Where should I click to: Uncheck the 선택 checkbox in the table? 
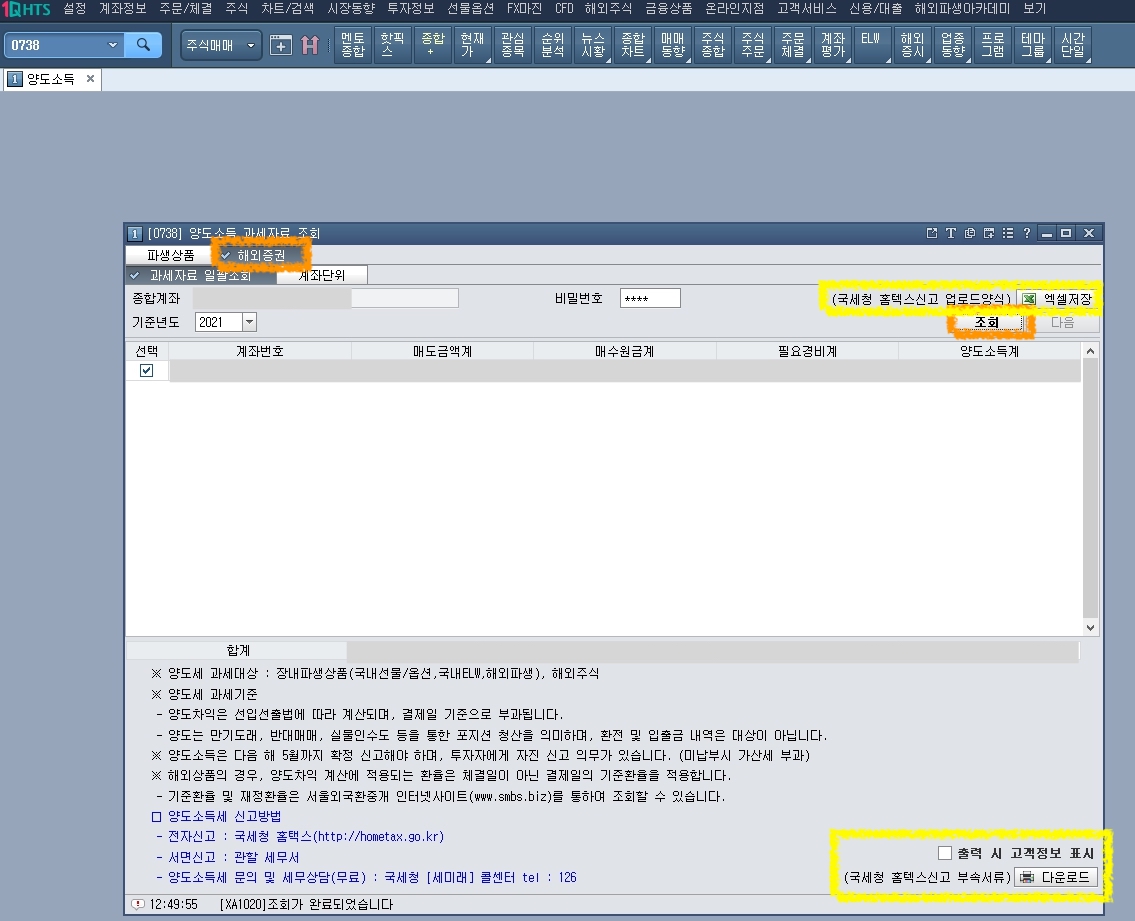[146, 369]
